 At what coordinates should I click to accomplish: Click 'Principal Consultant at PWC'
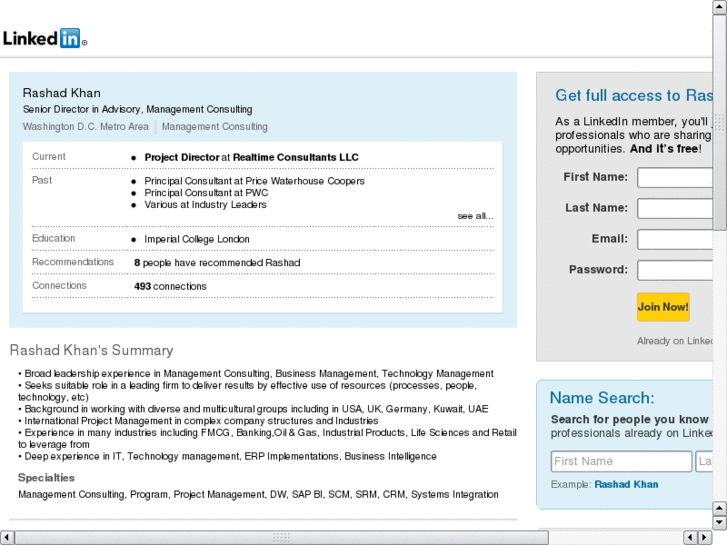(206, 193)
